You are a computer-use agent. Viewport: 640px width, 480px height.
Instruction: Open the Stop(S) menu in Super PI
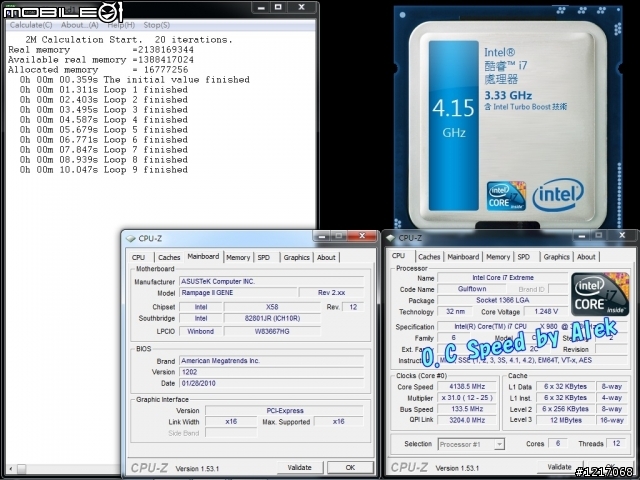coord(156,25)
